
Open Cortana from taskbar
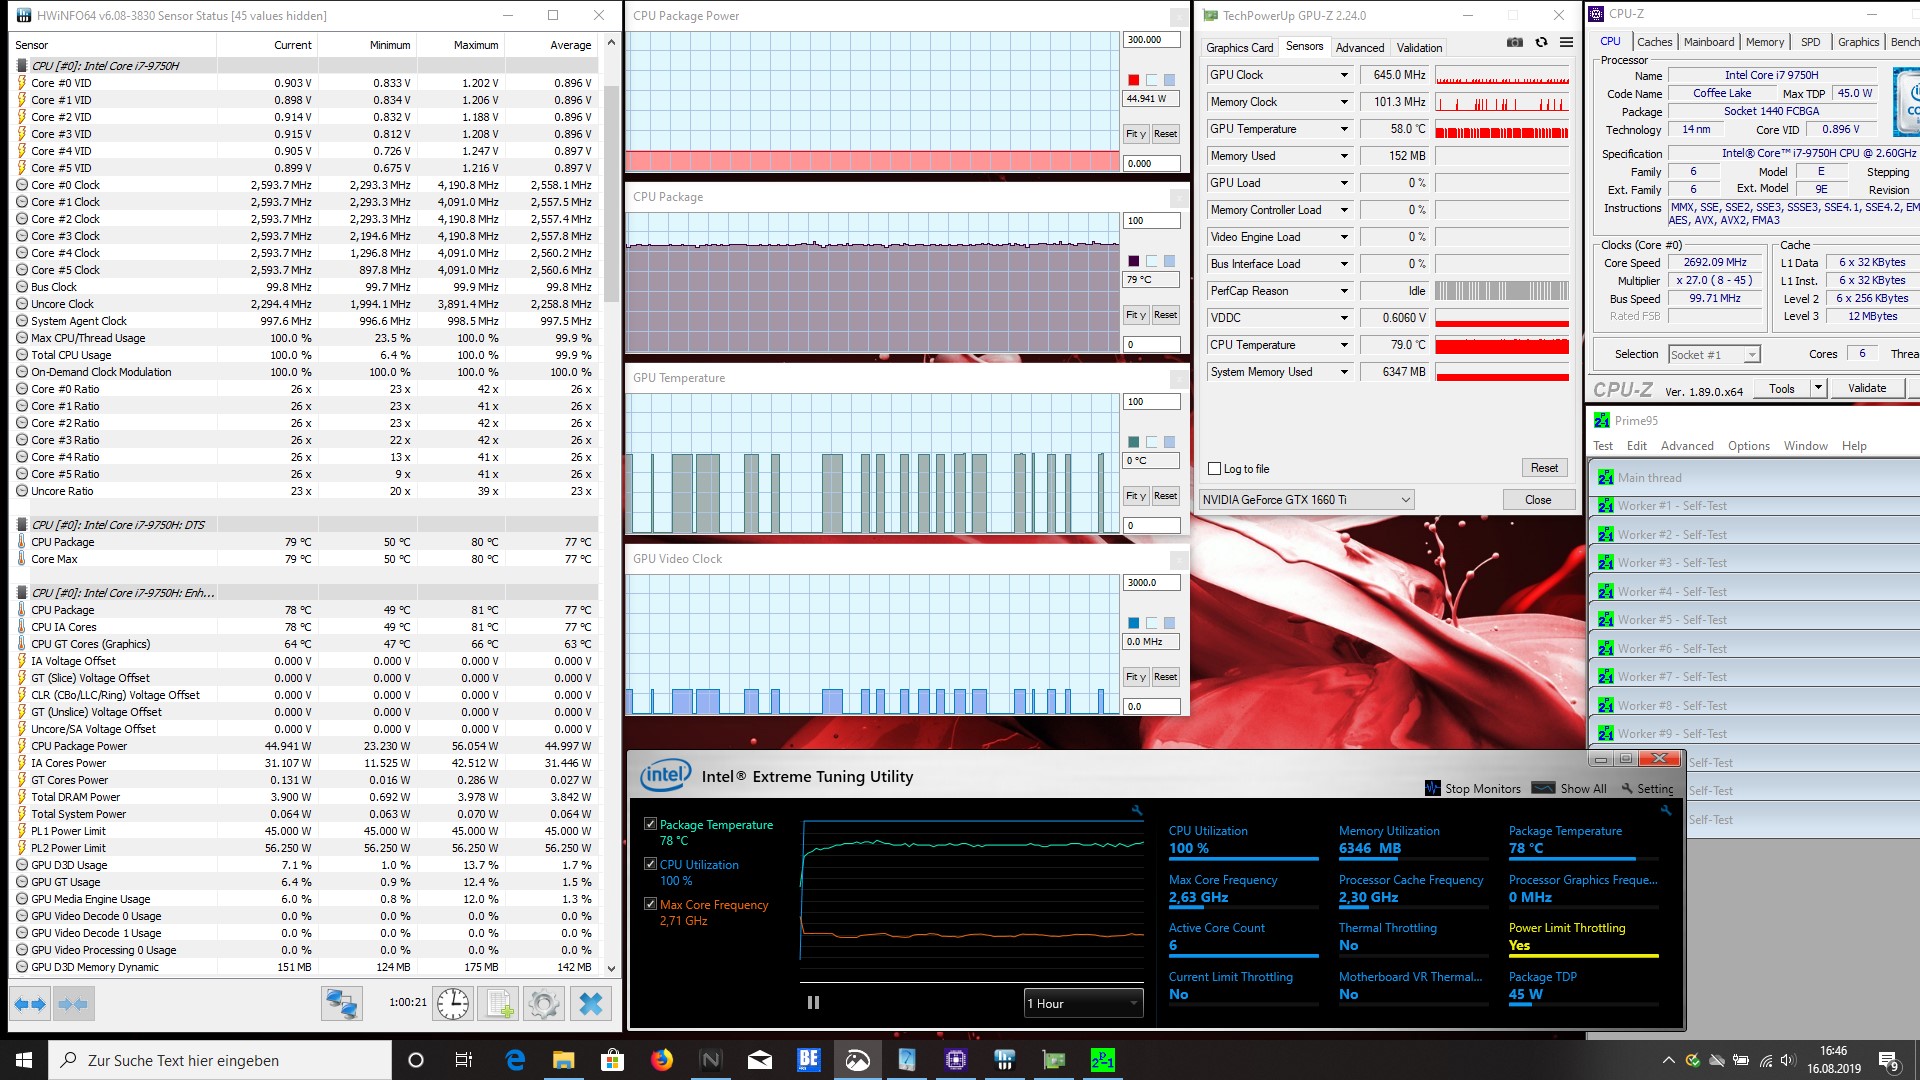point(416,1060)
